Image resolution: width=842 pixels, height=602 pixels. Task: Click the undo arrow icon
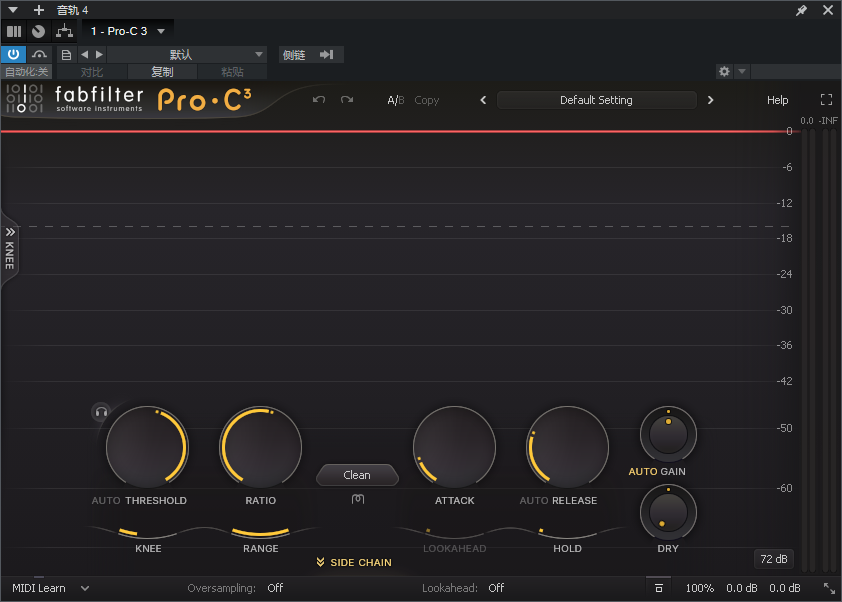click(x=319, y=100)
